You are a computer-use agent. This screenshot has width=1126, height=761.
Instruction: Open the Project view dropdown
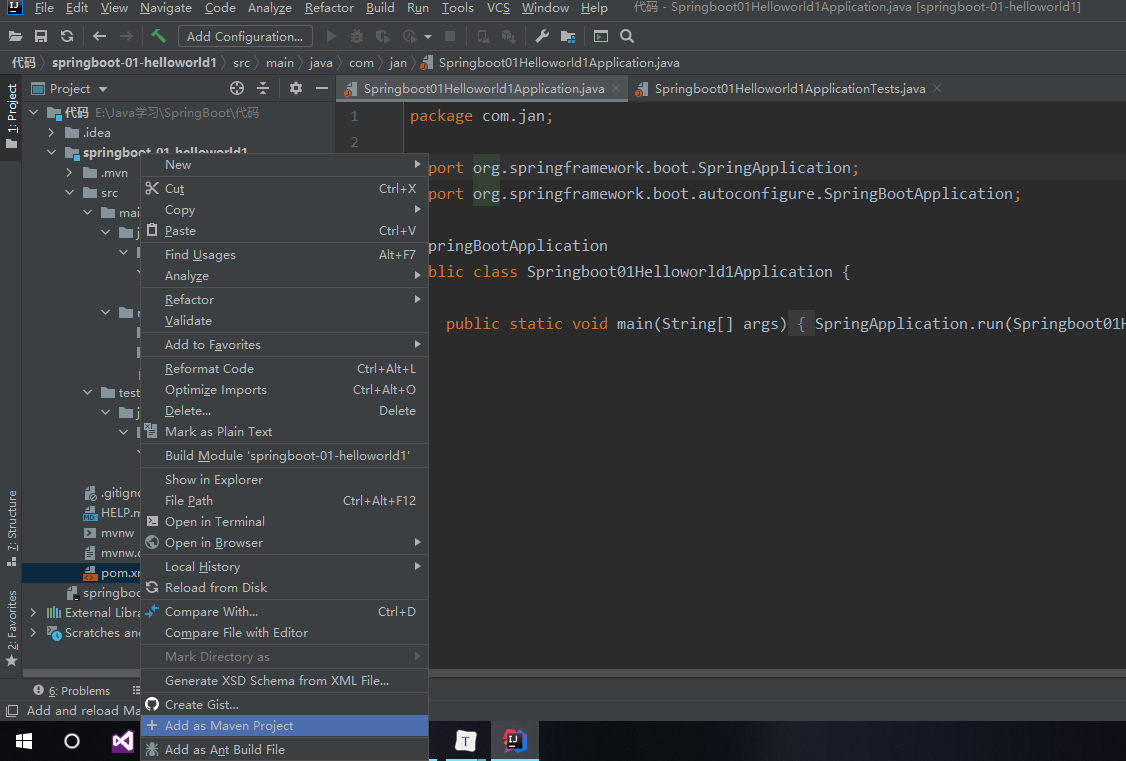[x=103, y=89]
